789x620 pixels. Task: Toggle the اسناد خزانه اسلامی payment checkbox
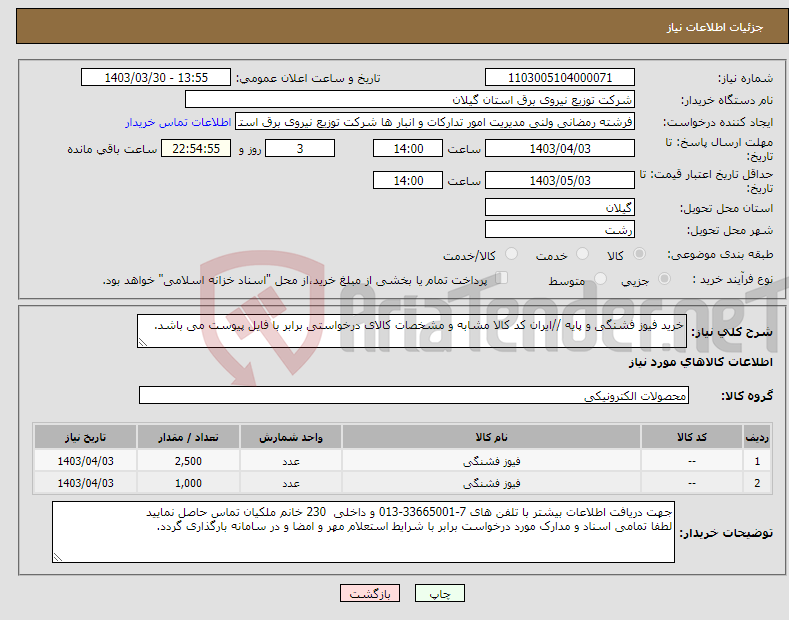click(502, 278)
